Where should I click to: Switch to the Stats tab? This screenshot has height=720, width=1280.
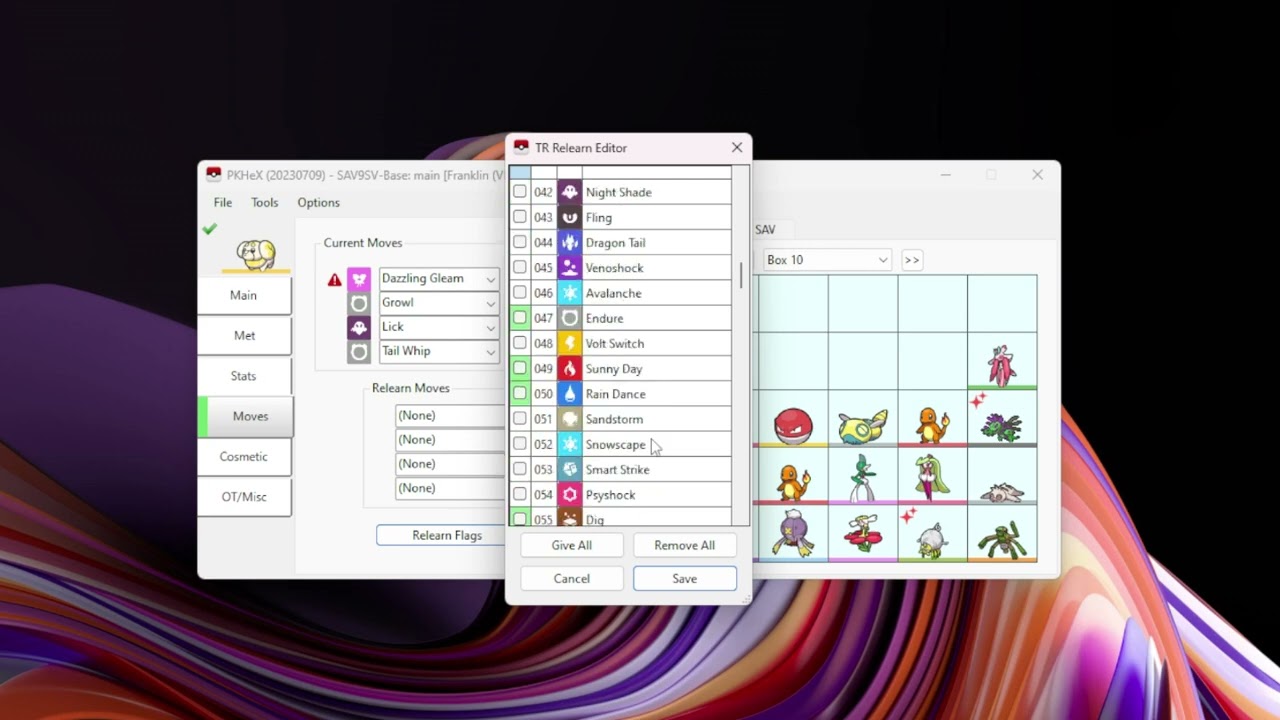click(x=244, y=376)
